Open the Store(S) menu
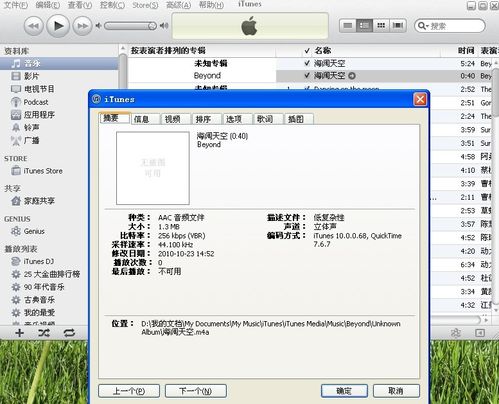This screenshot has width=499, height=404. pyautogui.click(x=145, y=5)
